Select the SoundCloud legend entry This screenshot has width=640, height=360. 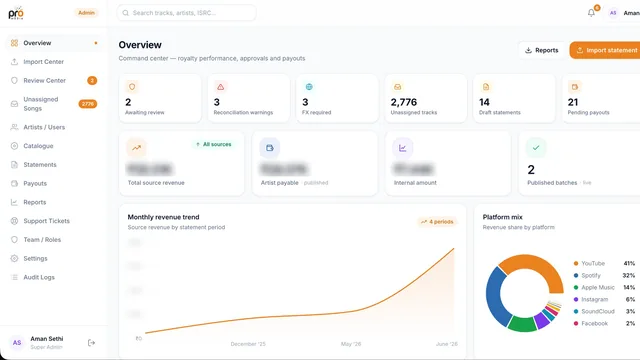[604, 311]
